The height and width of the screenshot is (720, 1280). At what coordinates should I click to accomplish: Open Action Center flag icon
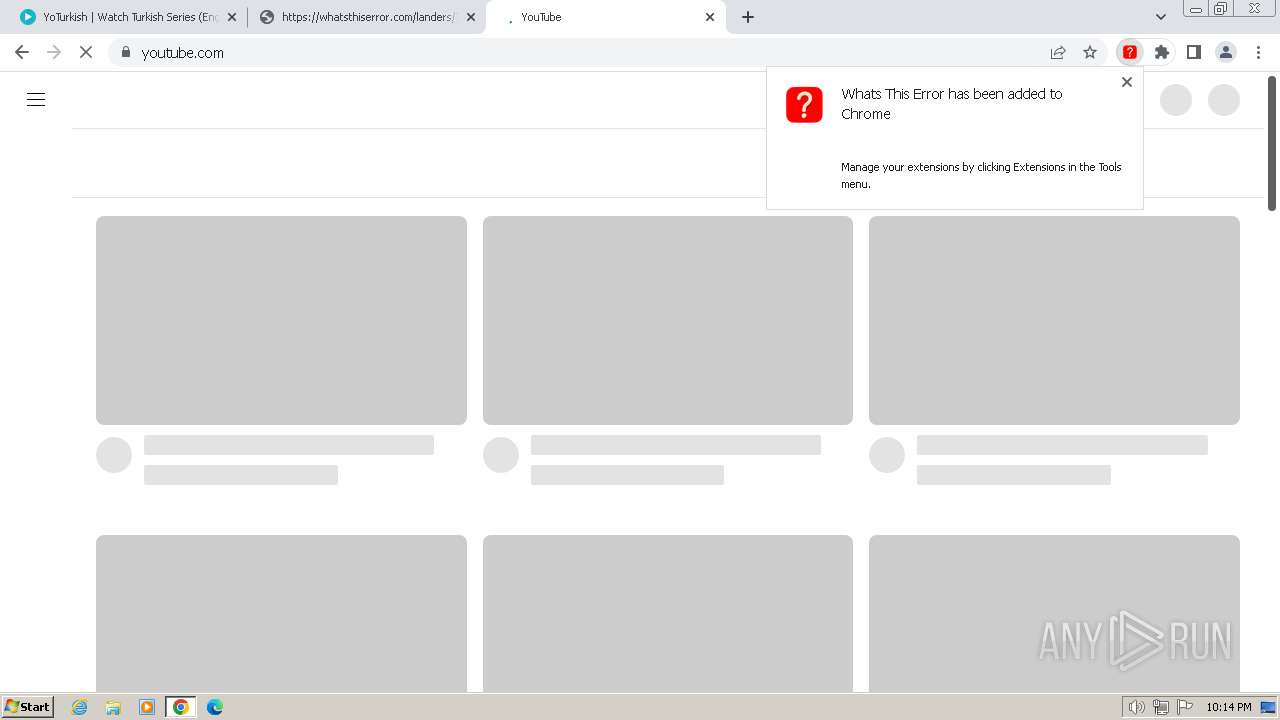coord(1184,707)
